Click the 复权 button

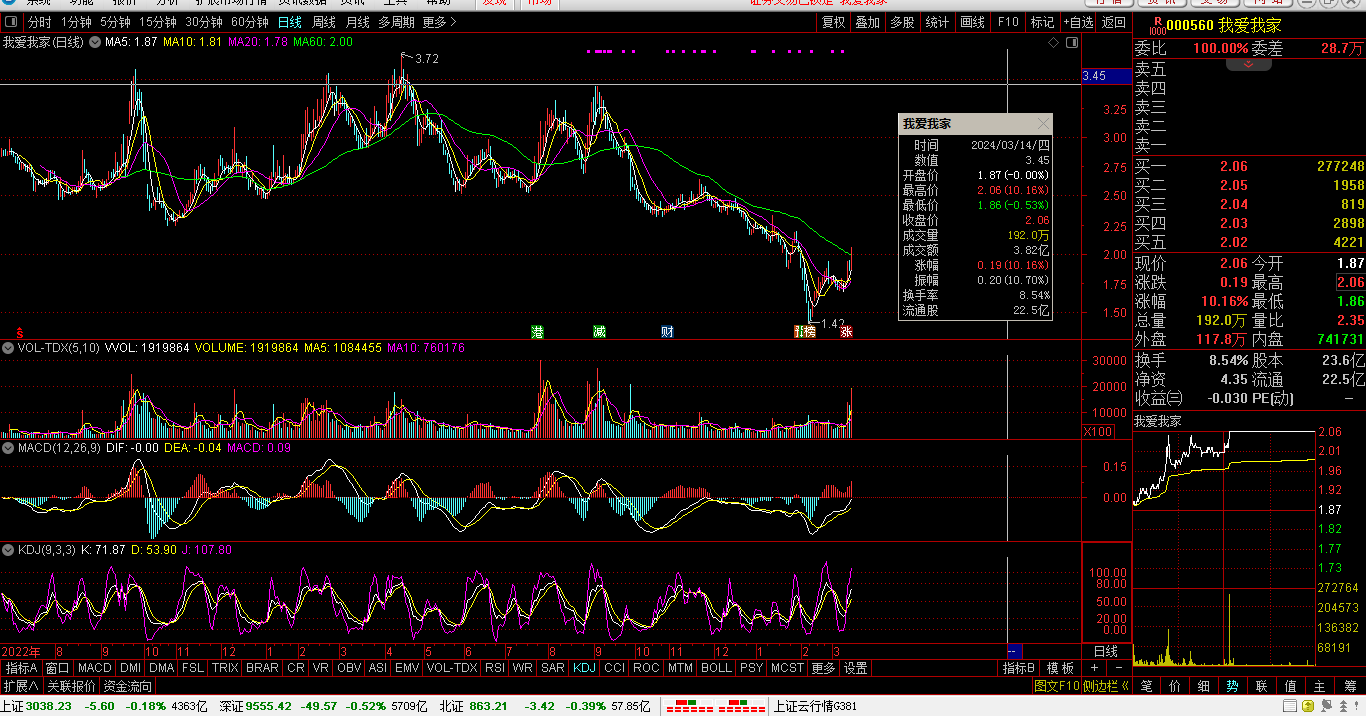[x=834, y=22]
